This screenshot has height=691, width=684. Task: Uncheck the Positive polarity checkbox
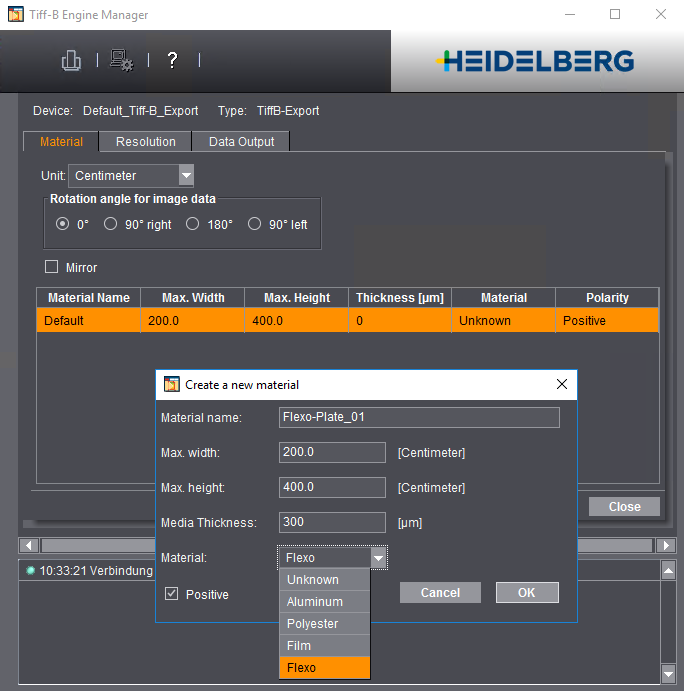[x=172, y=594]
